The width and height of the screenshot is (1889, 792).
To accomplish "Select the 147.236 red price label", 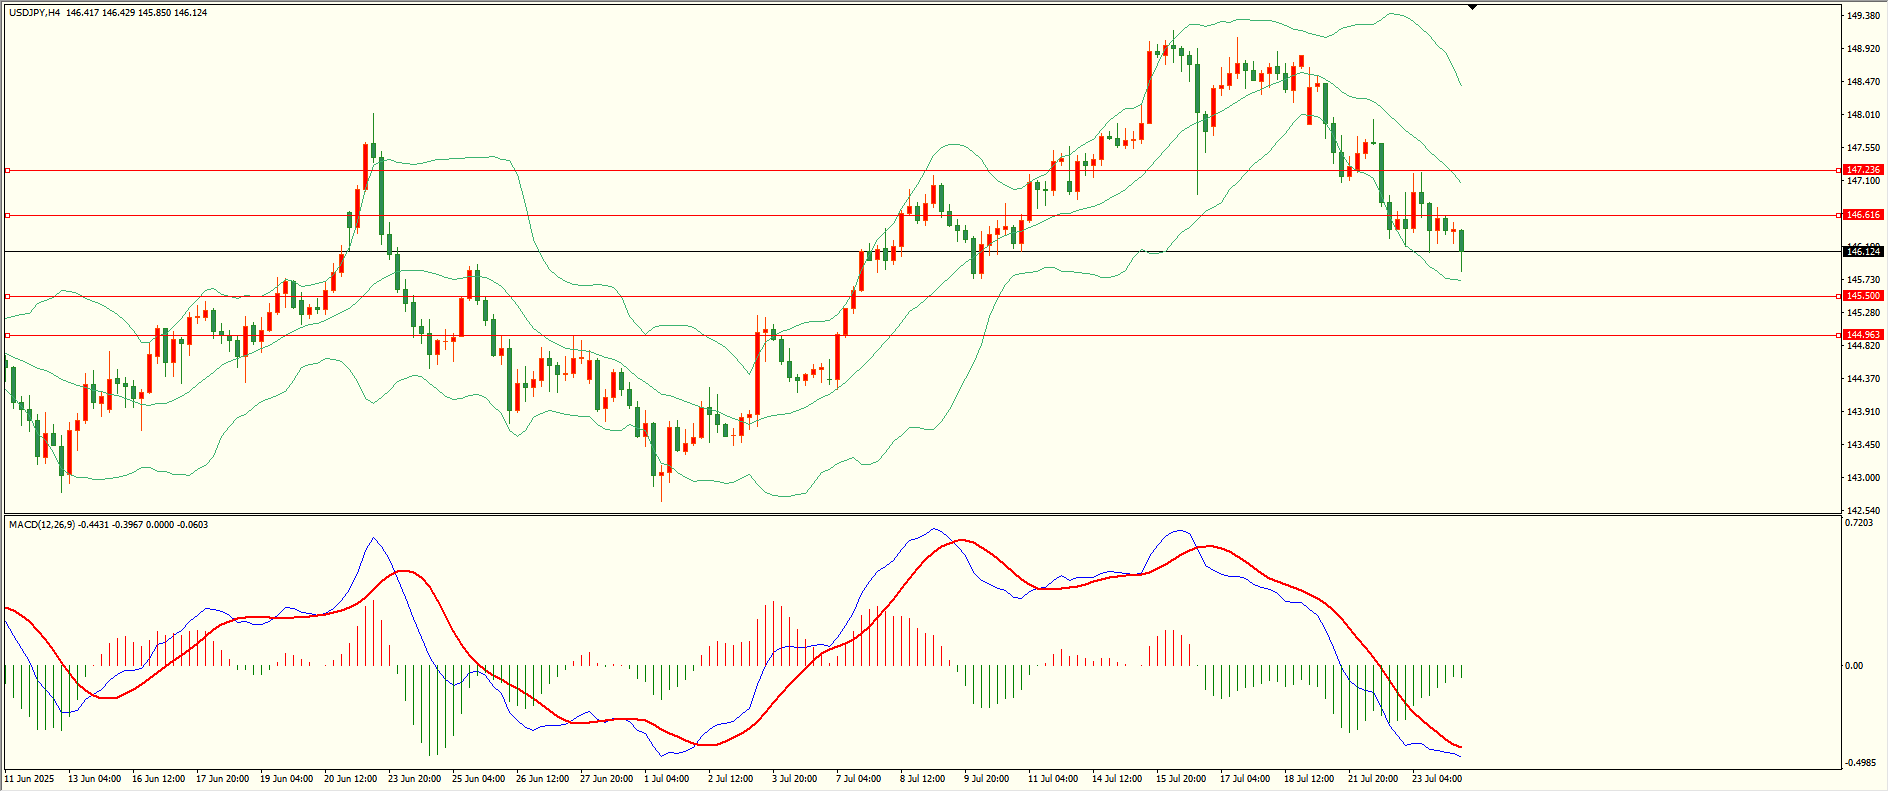I will tap(1863, 170).
